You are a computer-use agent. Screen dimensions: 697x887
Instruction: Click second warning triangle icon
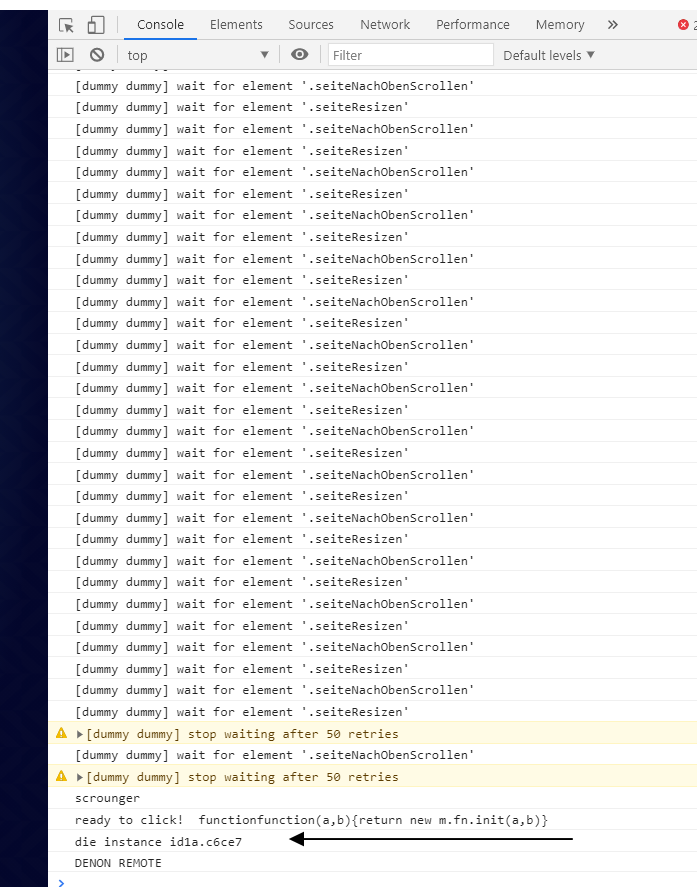coord(62,777)
